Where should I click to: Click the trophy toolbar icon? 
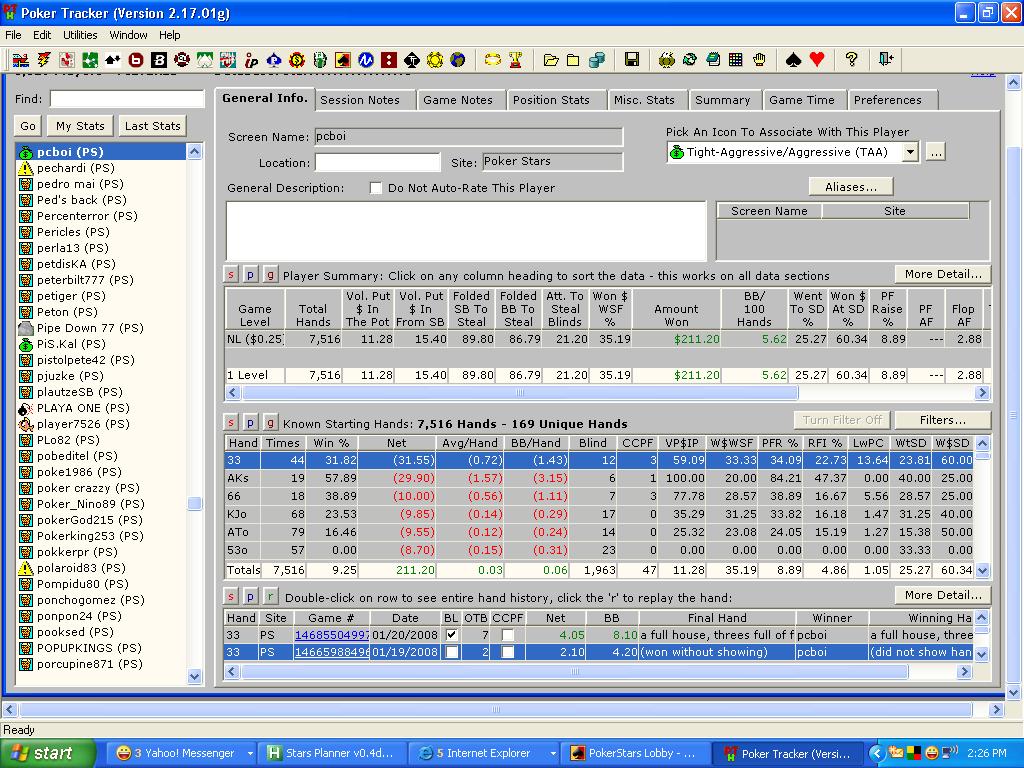[516, 60]
